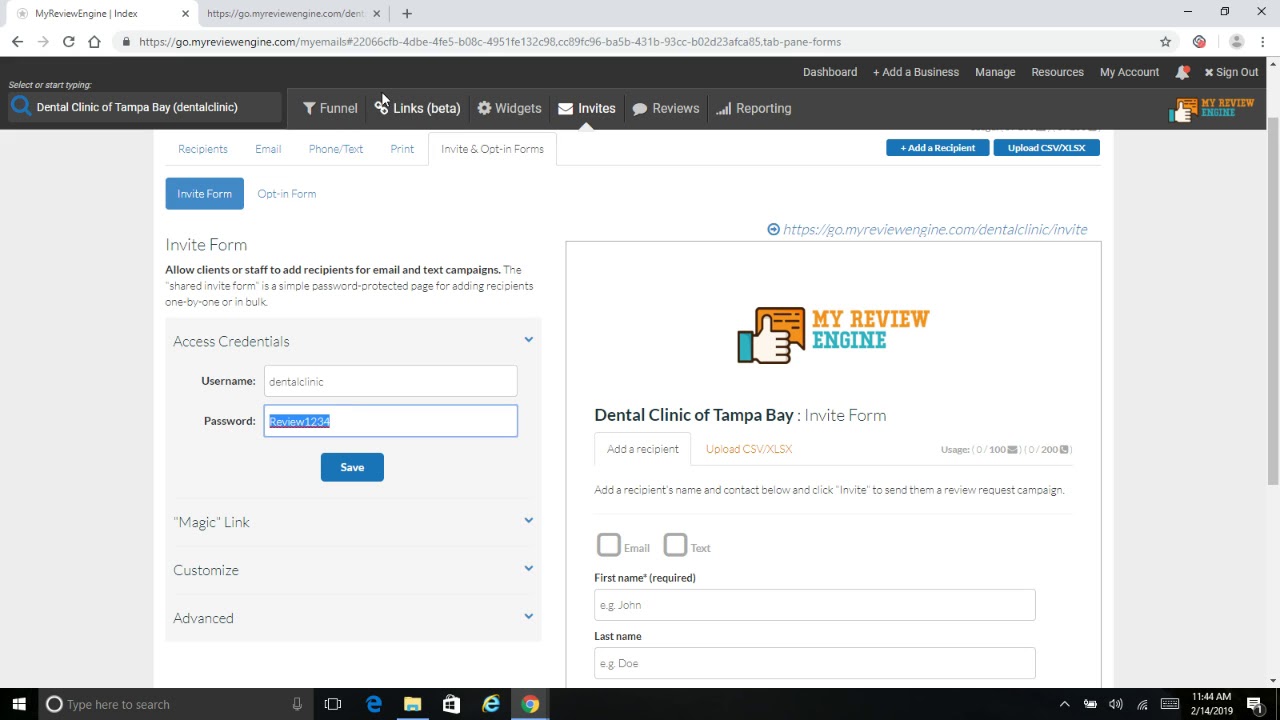Expand the "Magic" Link section
The height and width of the screenshot is (720, 1280).
[353, 522]
